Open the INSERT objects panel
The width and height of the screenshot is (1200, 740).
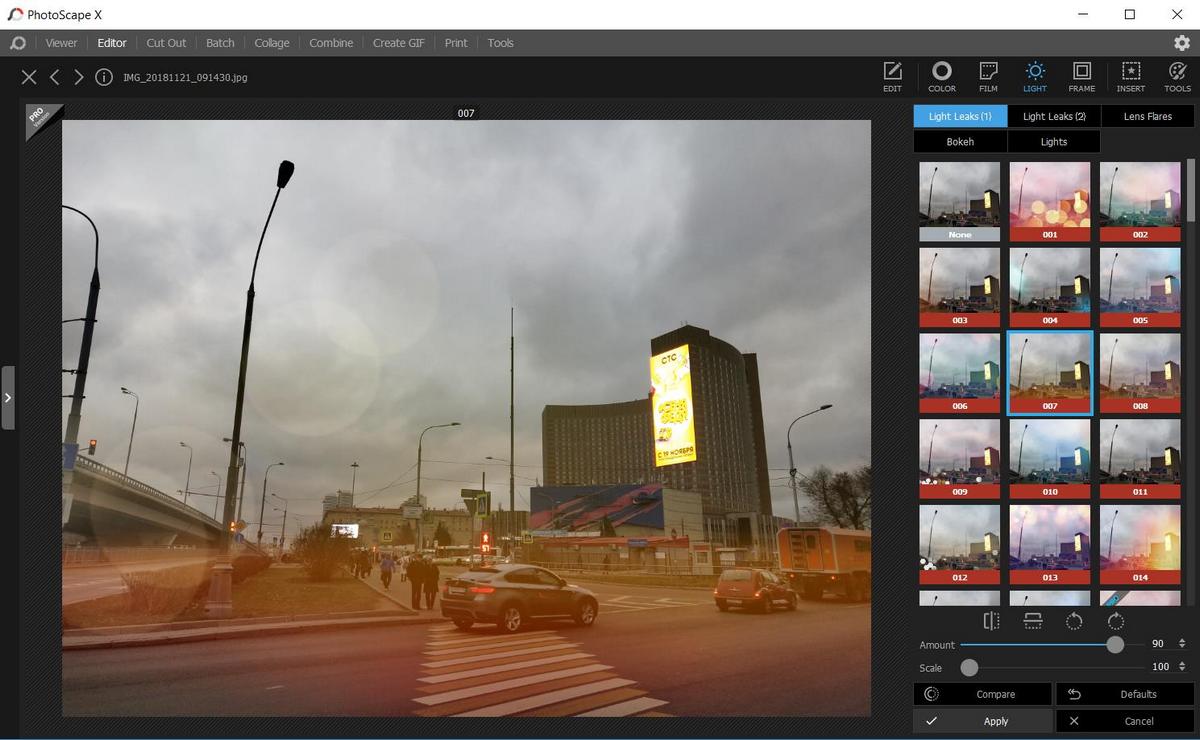1131,76
